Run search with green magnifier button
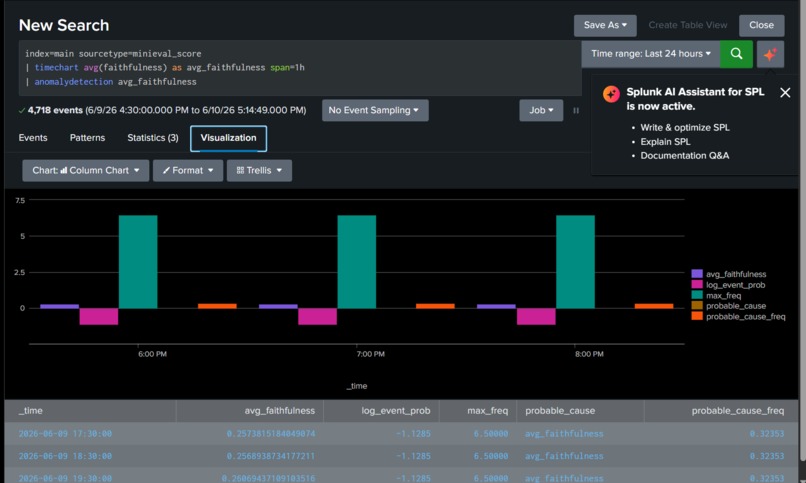Image resolution: width=806 pixels, height=483 pixels. coord(736,54)
